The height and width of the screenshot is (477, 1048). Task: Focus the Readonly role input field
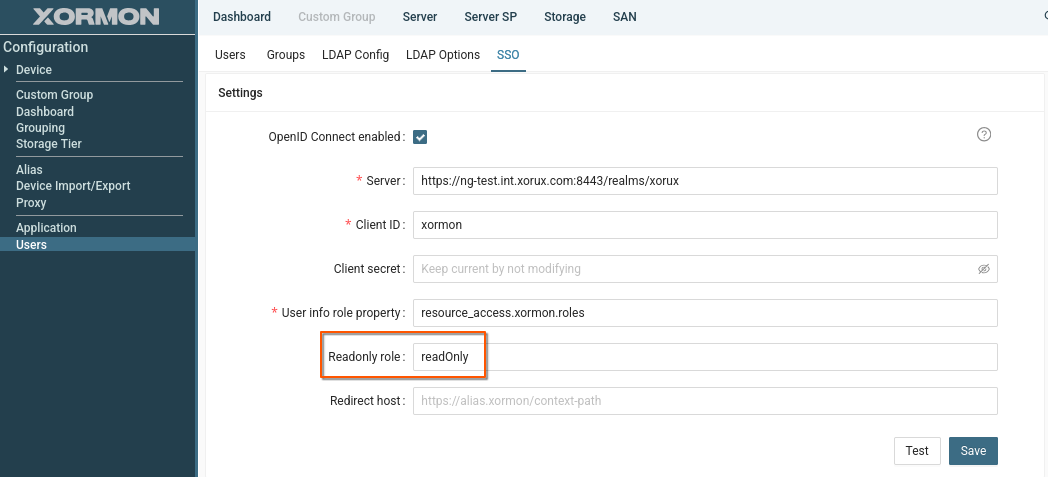[705, 357]
